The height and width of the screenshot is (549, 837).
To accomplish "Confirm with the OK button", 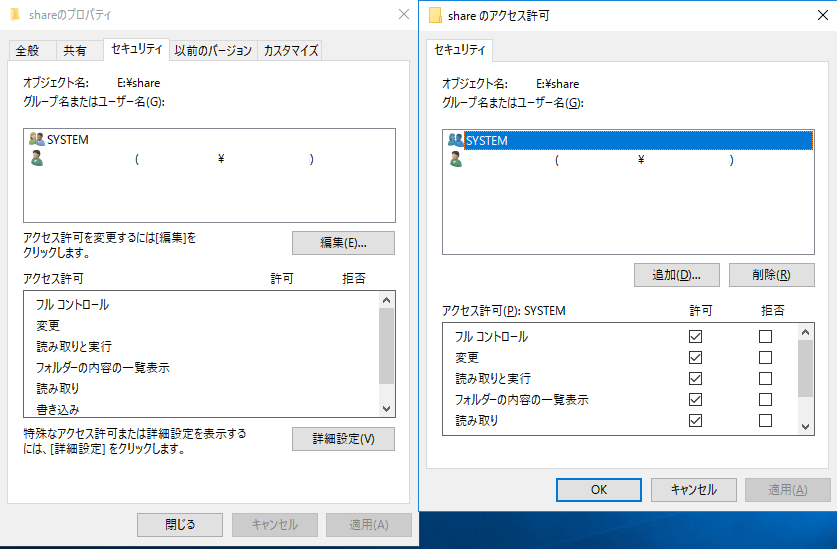I will [x=598, y=490].
